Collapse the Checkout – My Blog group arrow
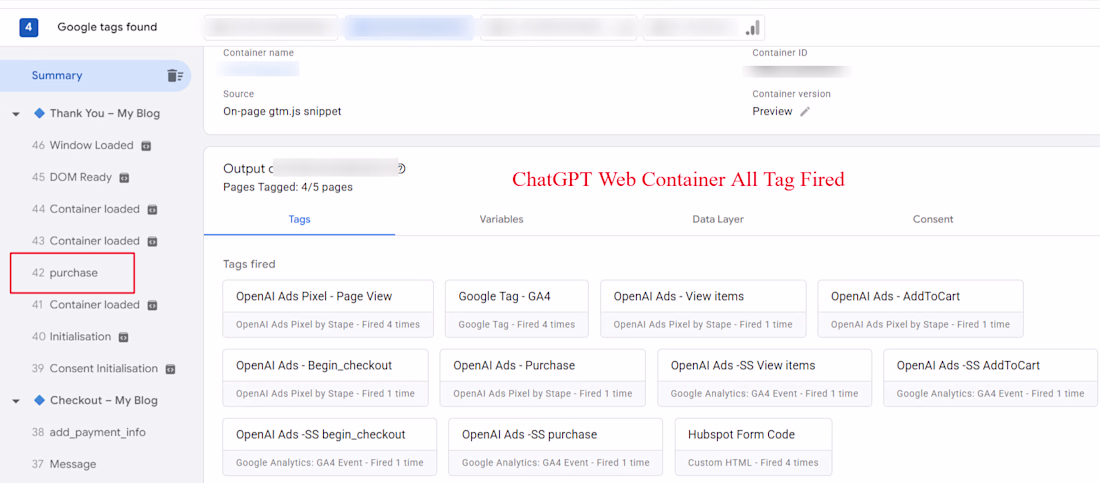The height and width of the screenshot is (483, 1100). (x=16, y=402)
